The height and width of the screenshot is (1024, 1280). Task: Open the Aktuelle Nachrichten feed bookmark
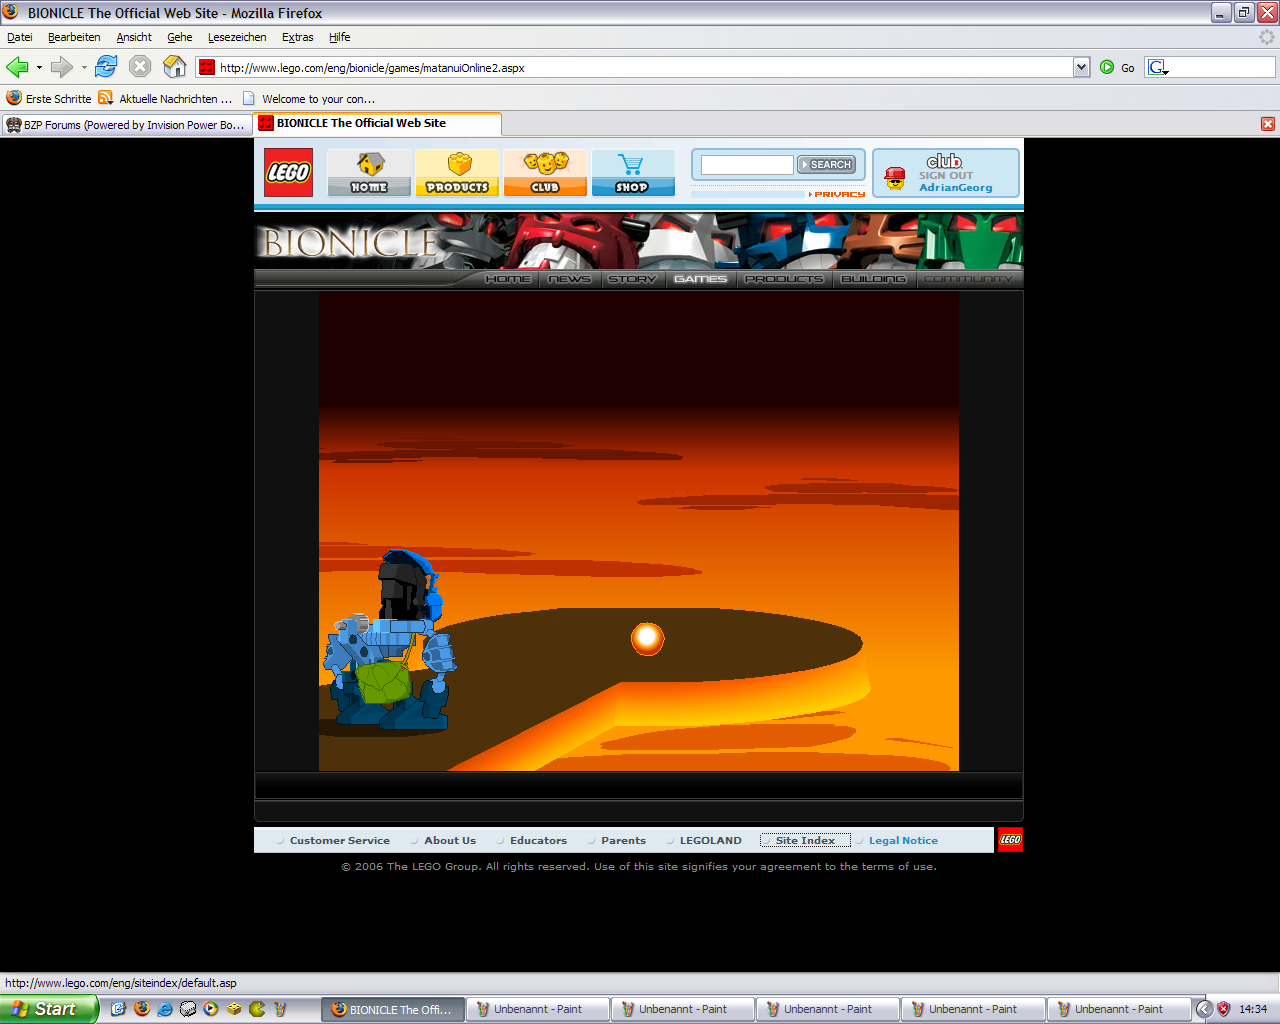coord(165,99)
